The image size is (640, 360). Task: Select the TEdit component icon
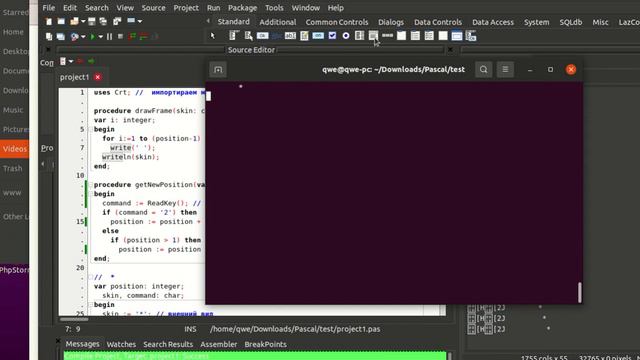[290, 36]
